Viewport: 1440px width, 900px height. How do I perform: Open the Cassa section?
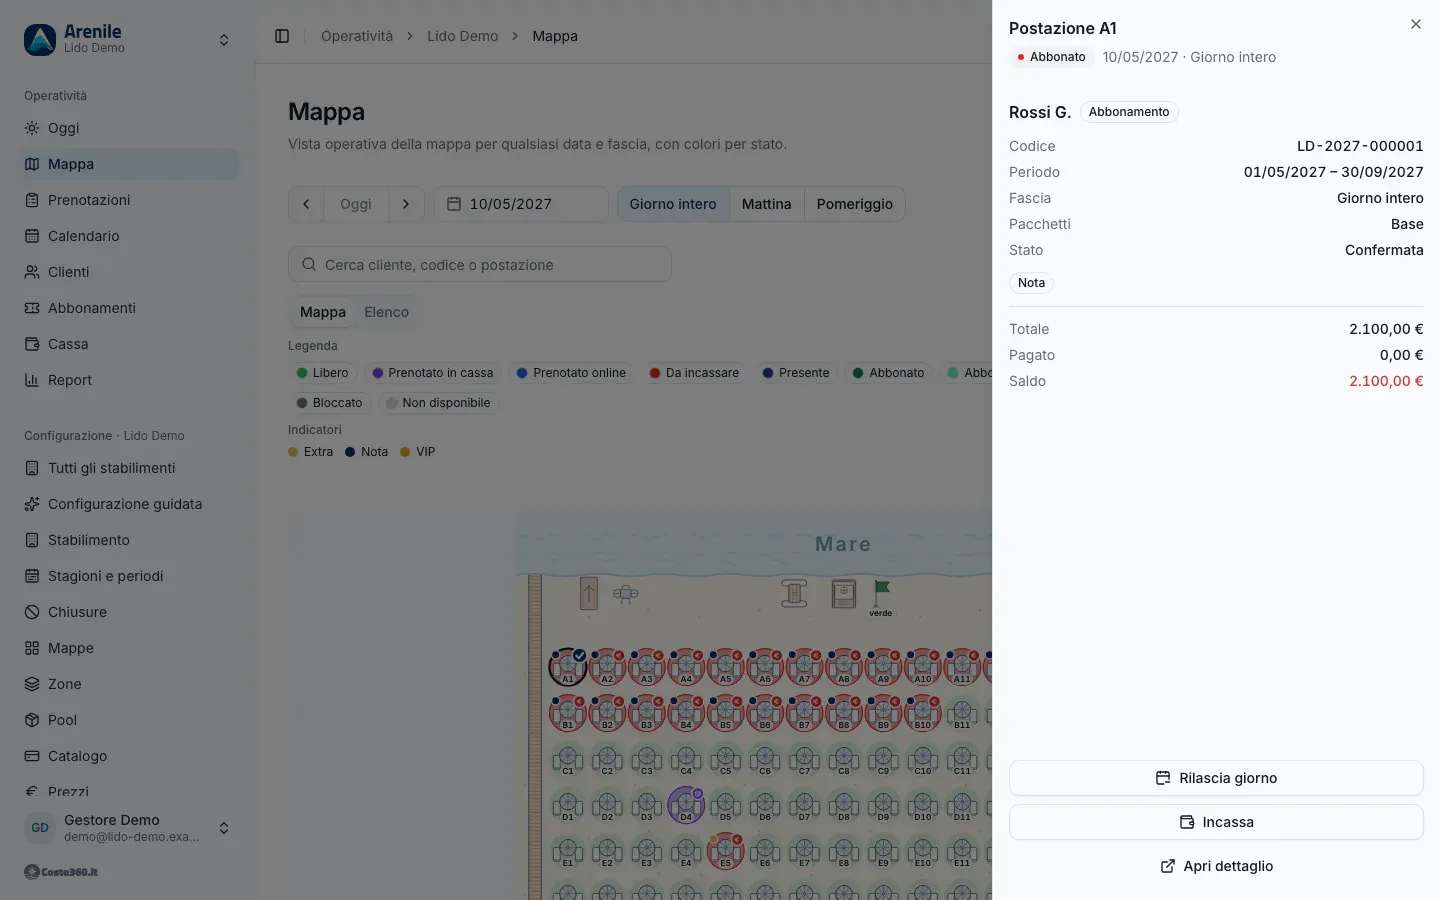(128, 344)
